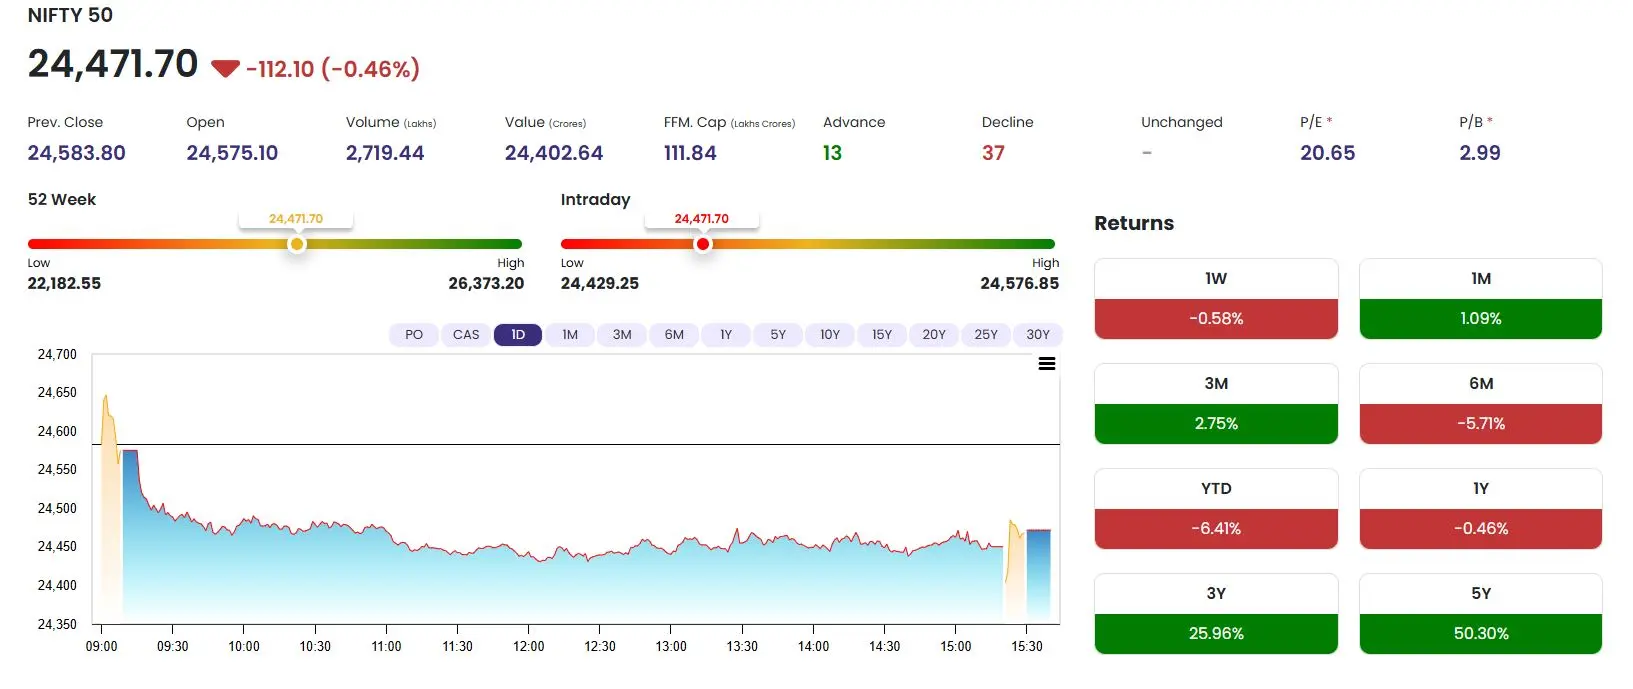Click the 52 Week slider marker
Screen dimensions: 1633x689
pos(297,244)
